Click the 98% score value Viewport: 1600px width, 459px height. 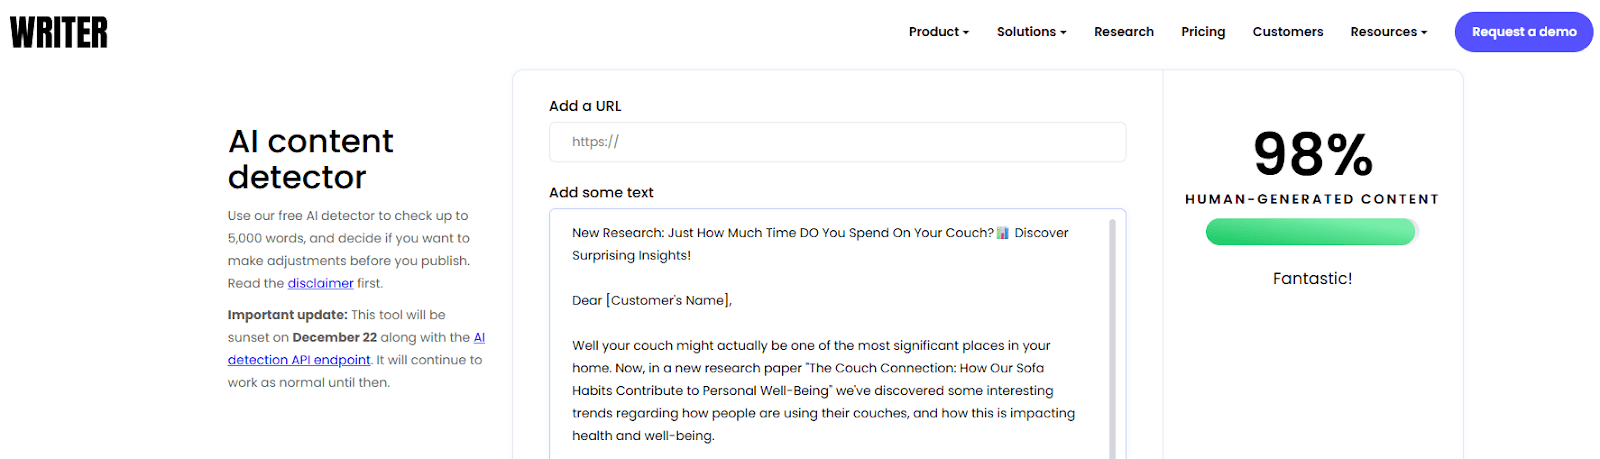coord(1312,155)
